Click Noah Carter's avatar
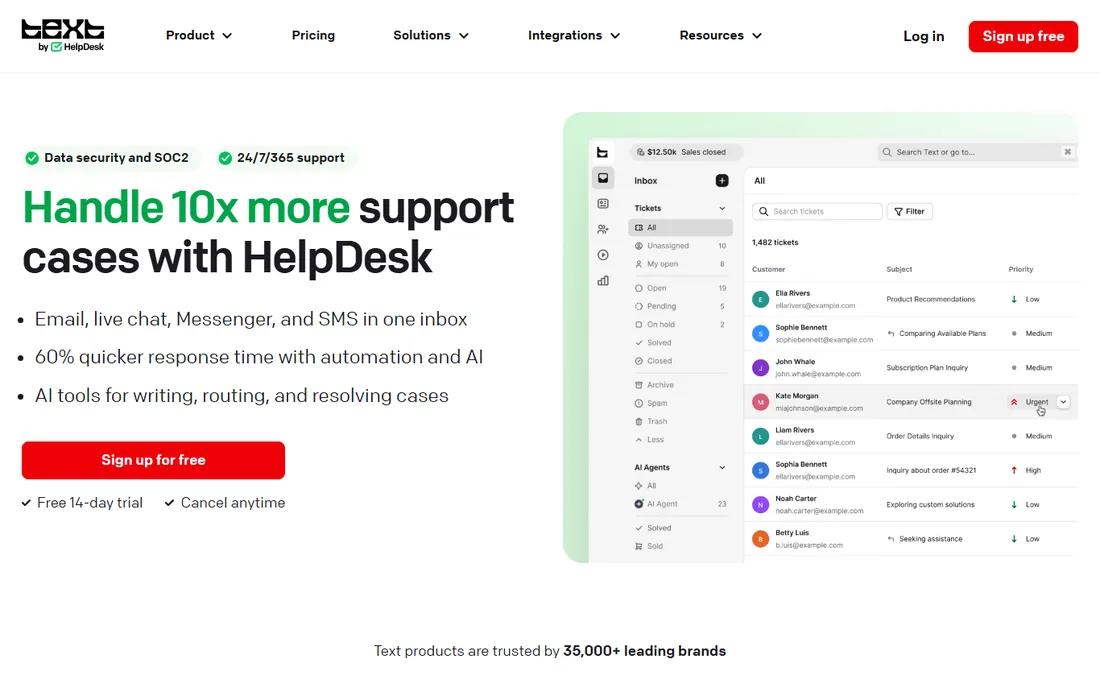This screenshot has height=688, width=1100. [760, 505]
